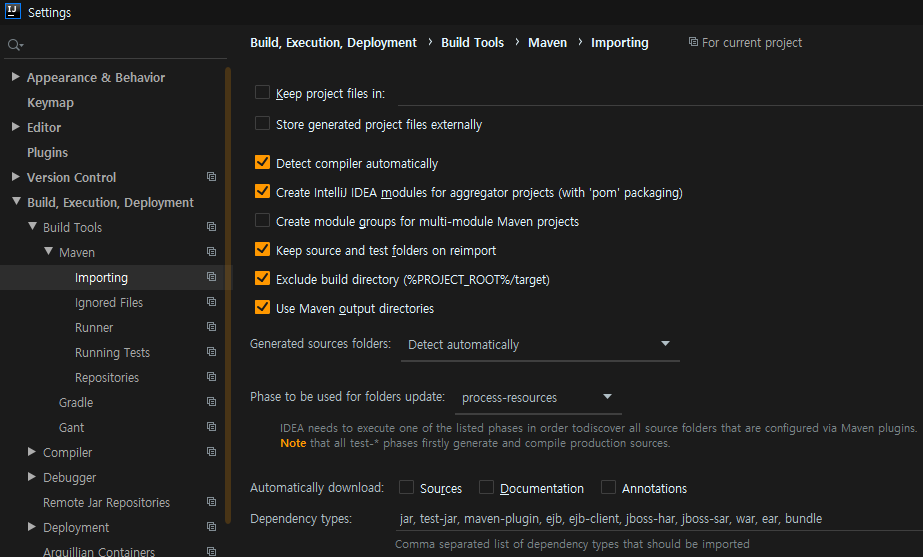Expand Appearance & Behavior section
The image size is (923, 557).
[16, 77]
